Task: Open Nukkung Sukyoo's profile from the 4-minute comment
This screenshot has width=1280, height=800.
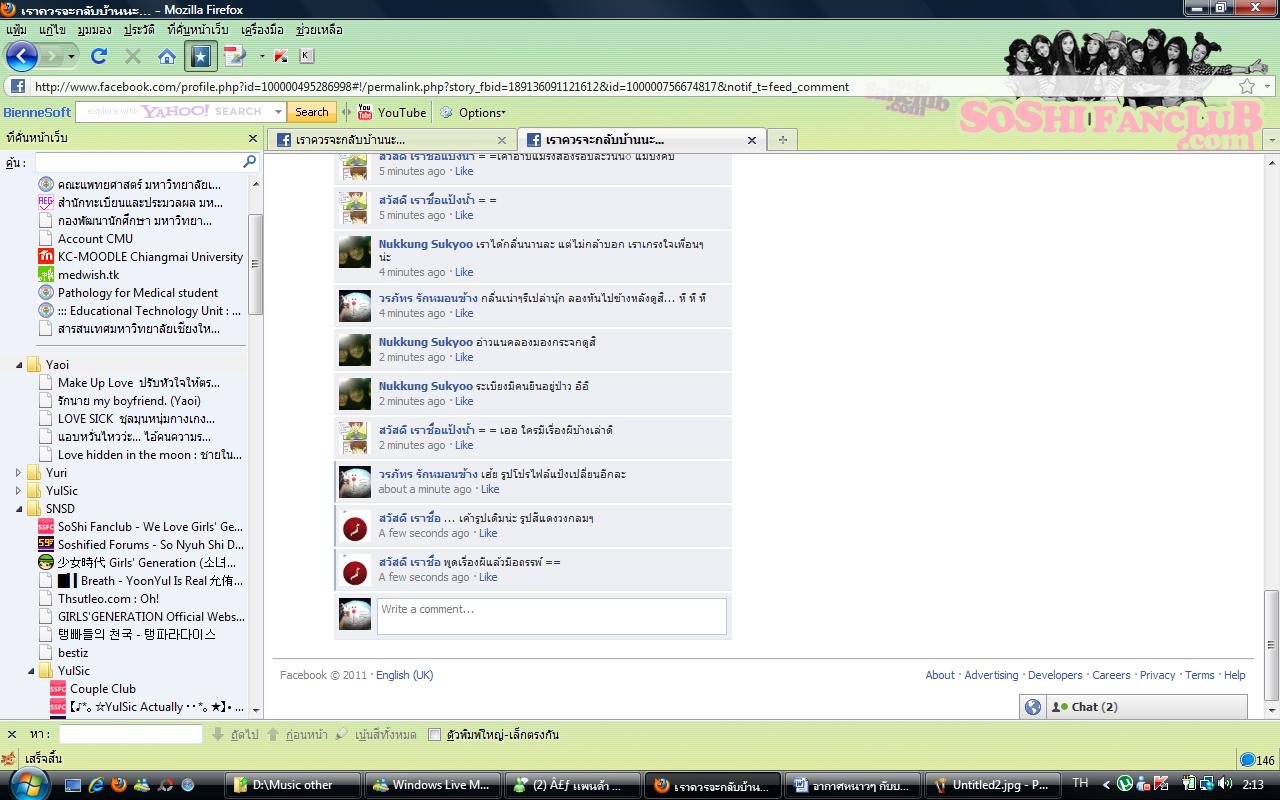Action: pyautogui.click(x=426, y=244)
